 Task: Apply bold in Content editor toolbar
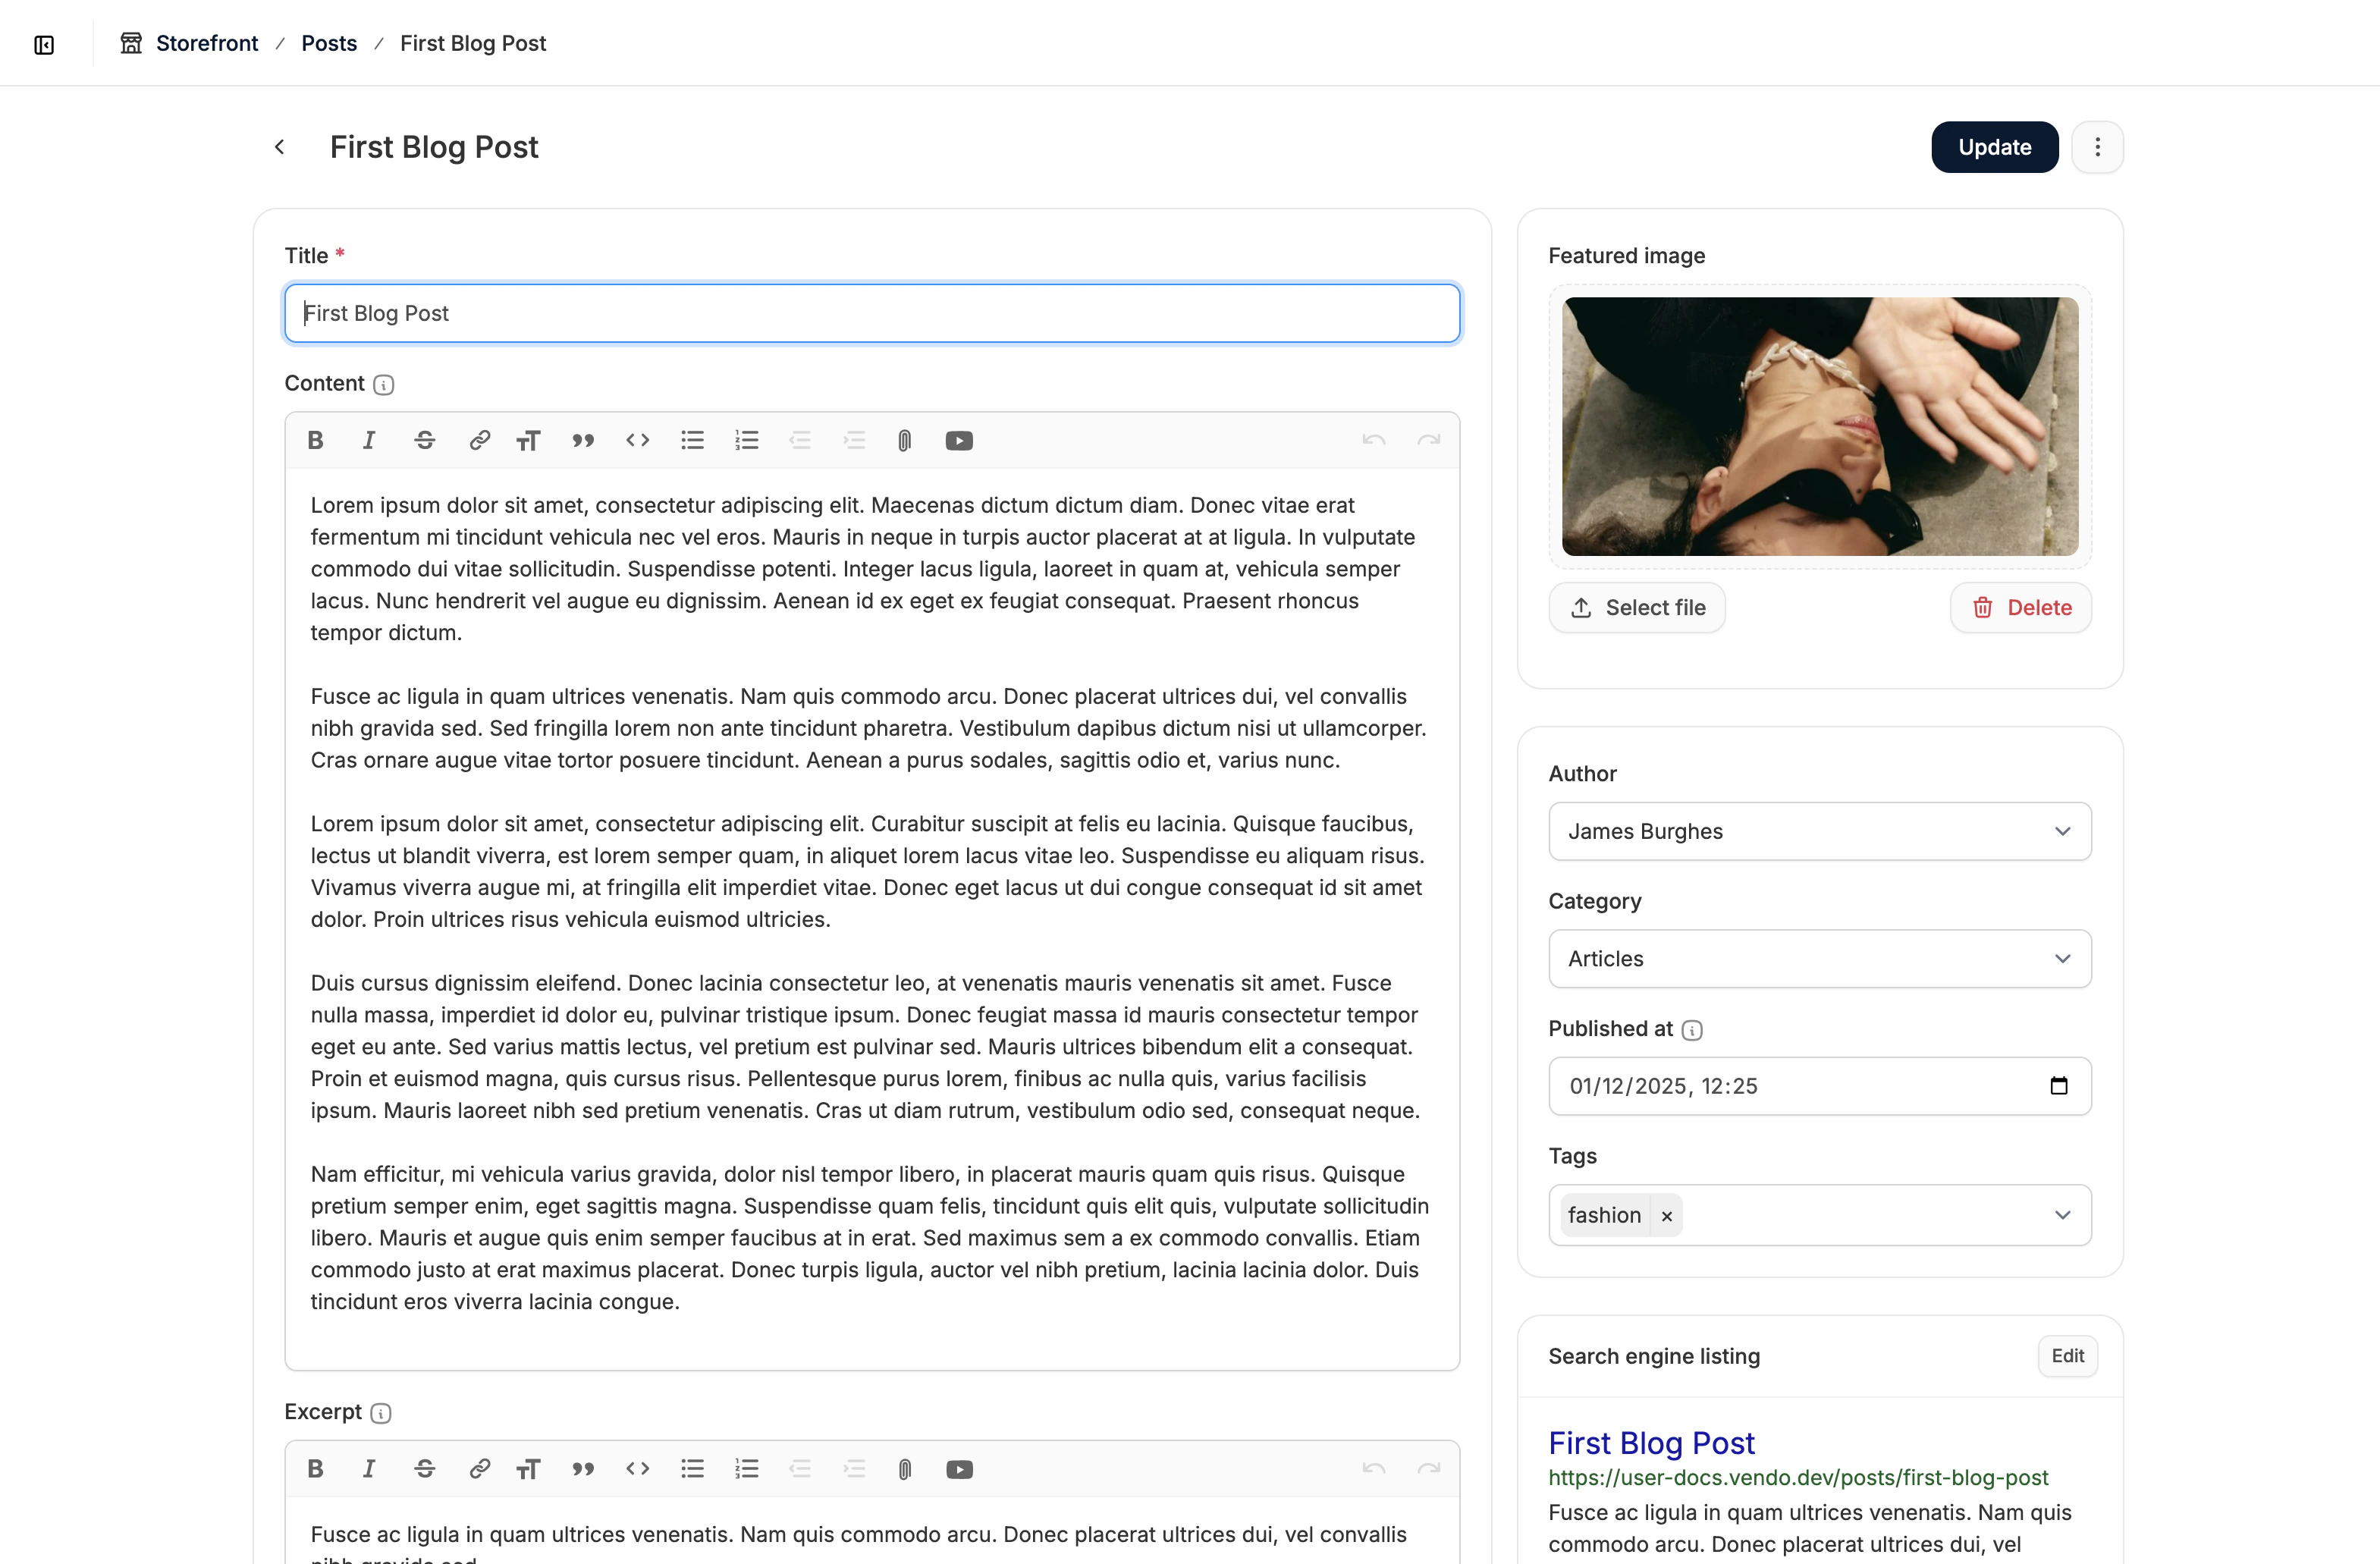tap(315, 440)
